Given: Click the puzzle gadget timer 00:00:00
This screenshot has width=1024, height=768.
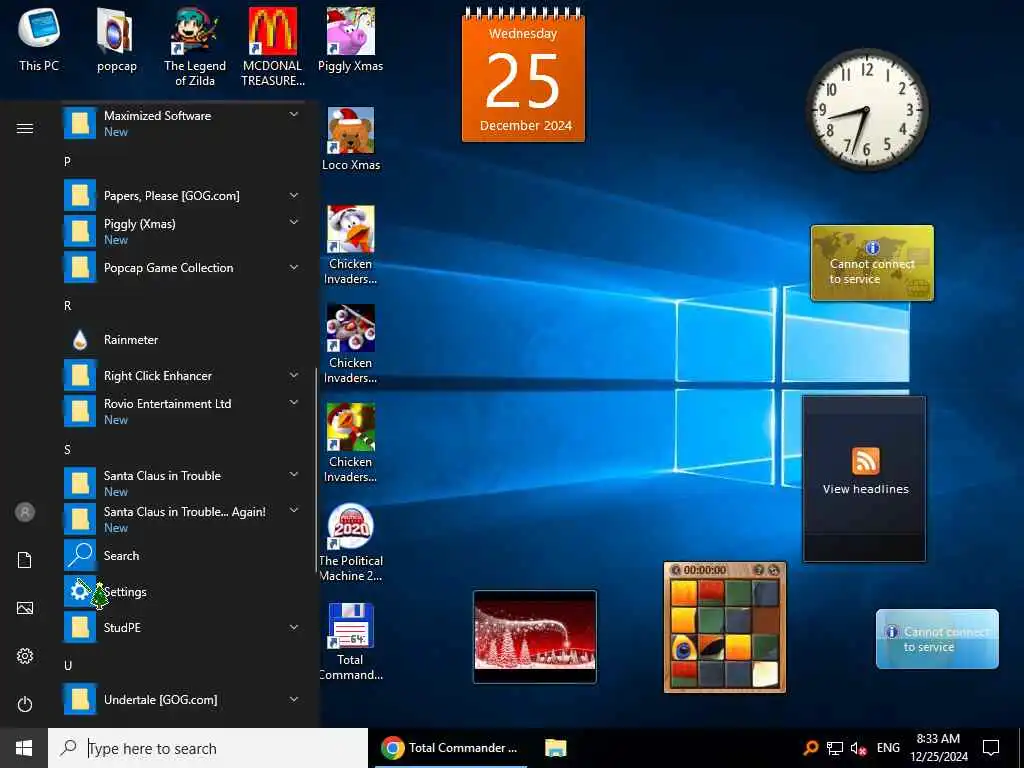Looking at the screenshot, I should pyautogui.click(x=705, y=569).
